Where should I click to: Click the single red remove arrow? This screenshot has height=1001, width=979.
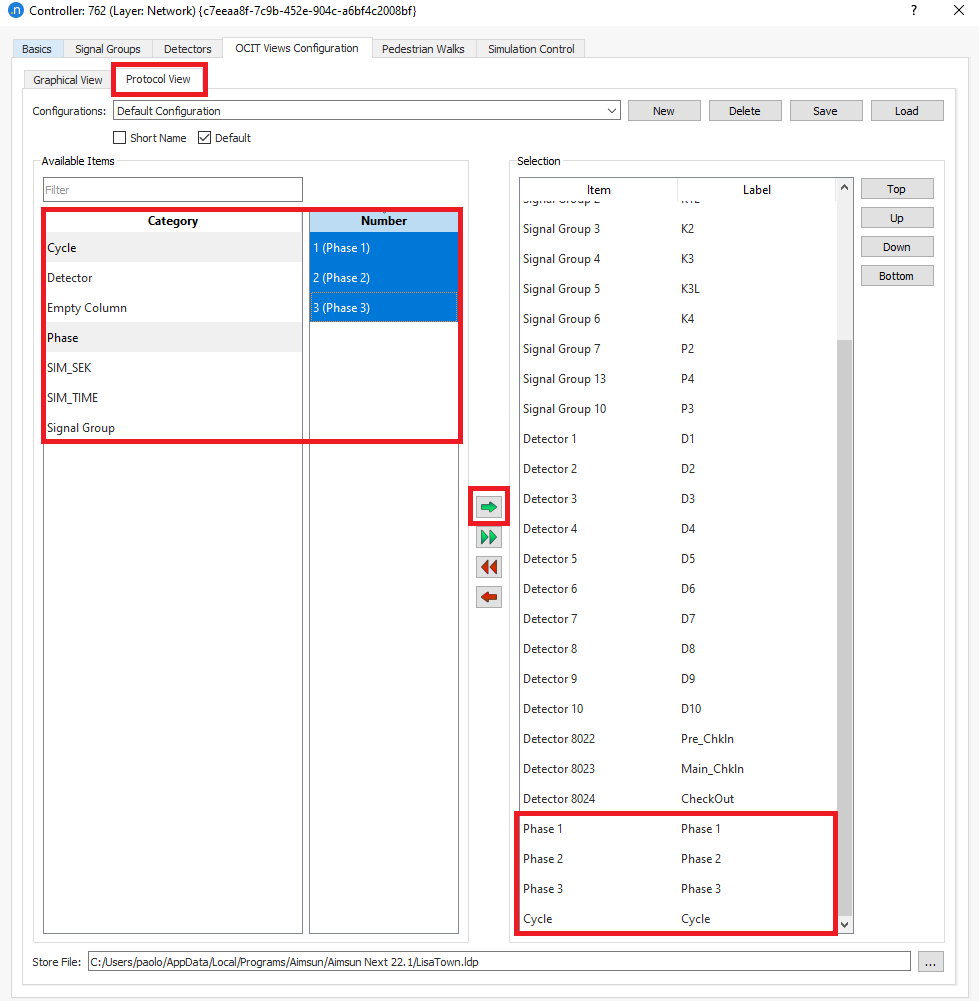point(489,597)
